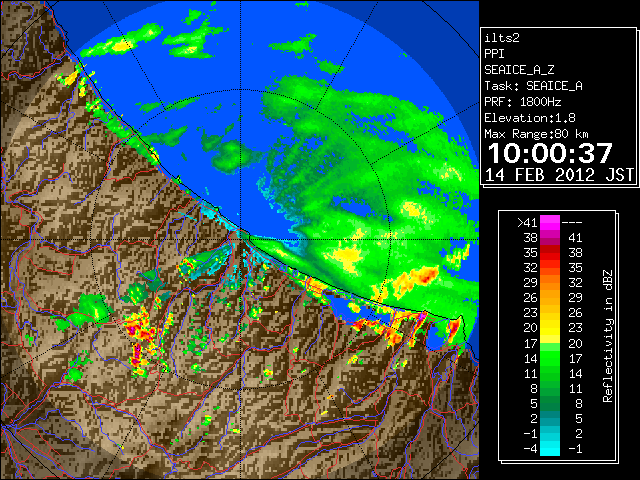640x480 pixels.
Task: Click the yellow legend swatch at 20
Action: pyautogui.click(x=550, y=328)
